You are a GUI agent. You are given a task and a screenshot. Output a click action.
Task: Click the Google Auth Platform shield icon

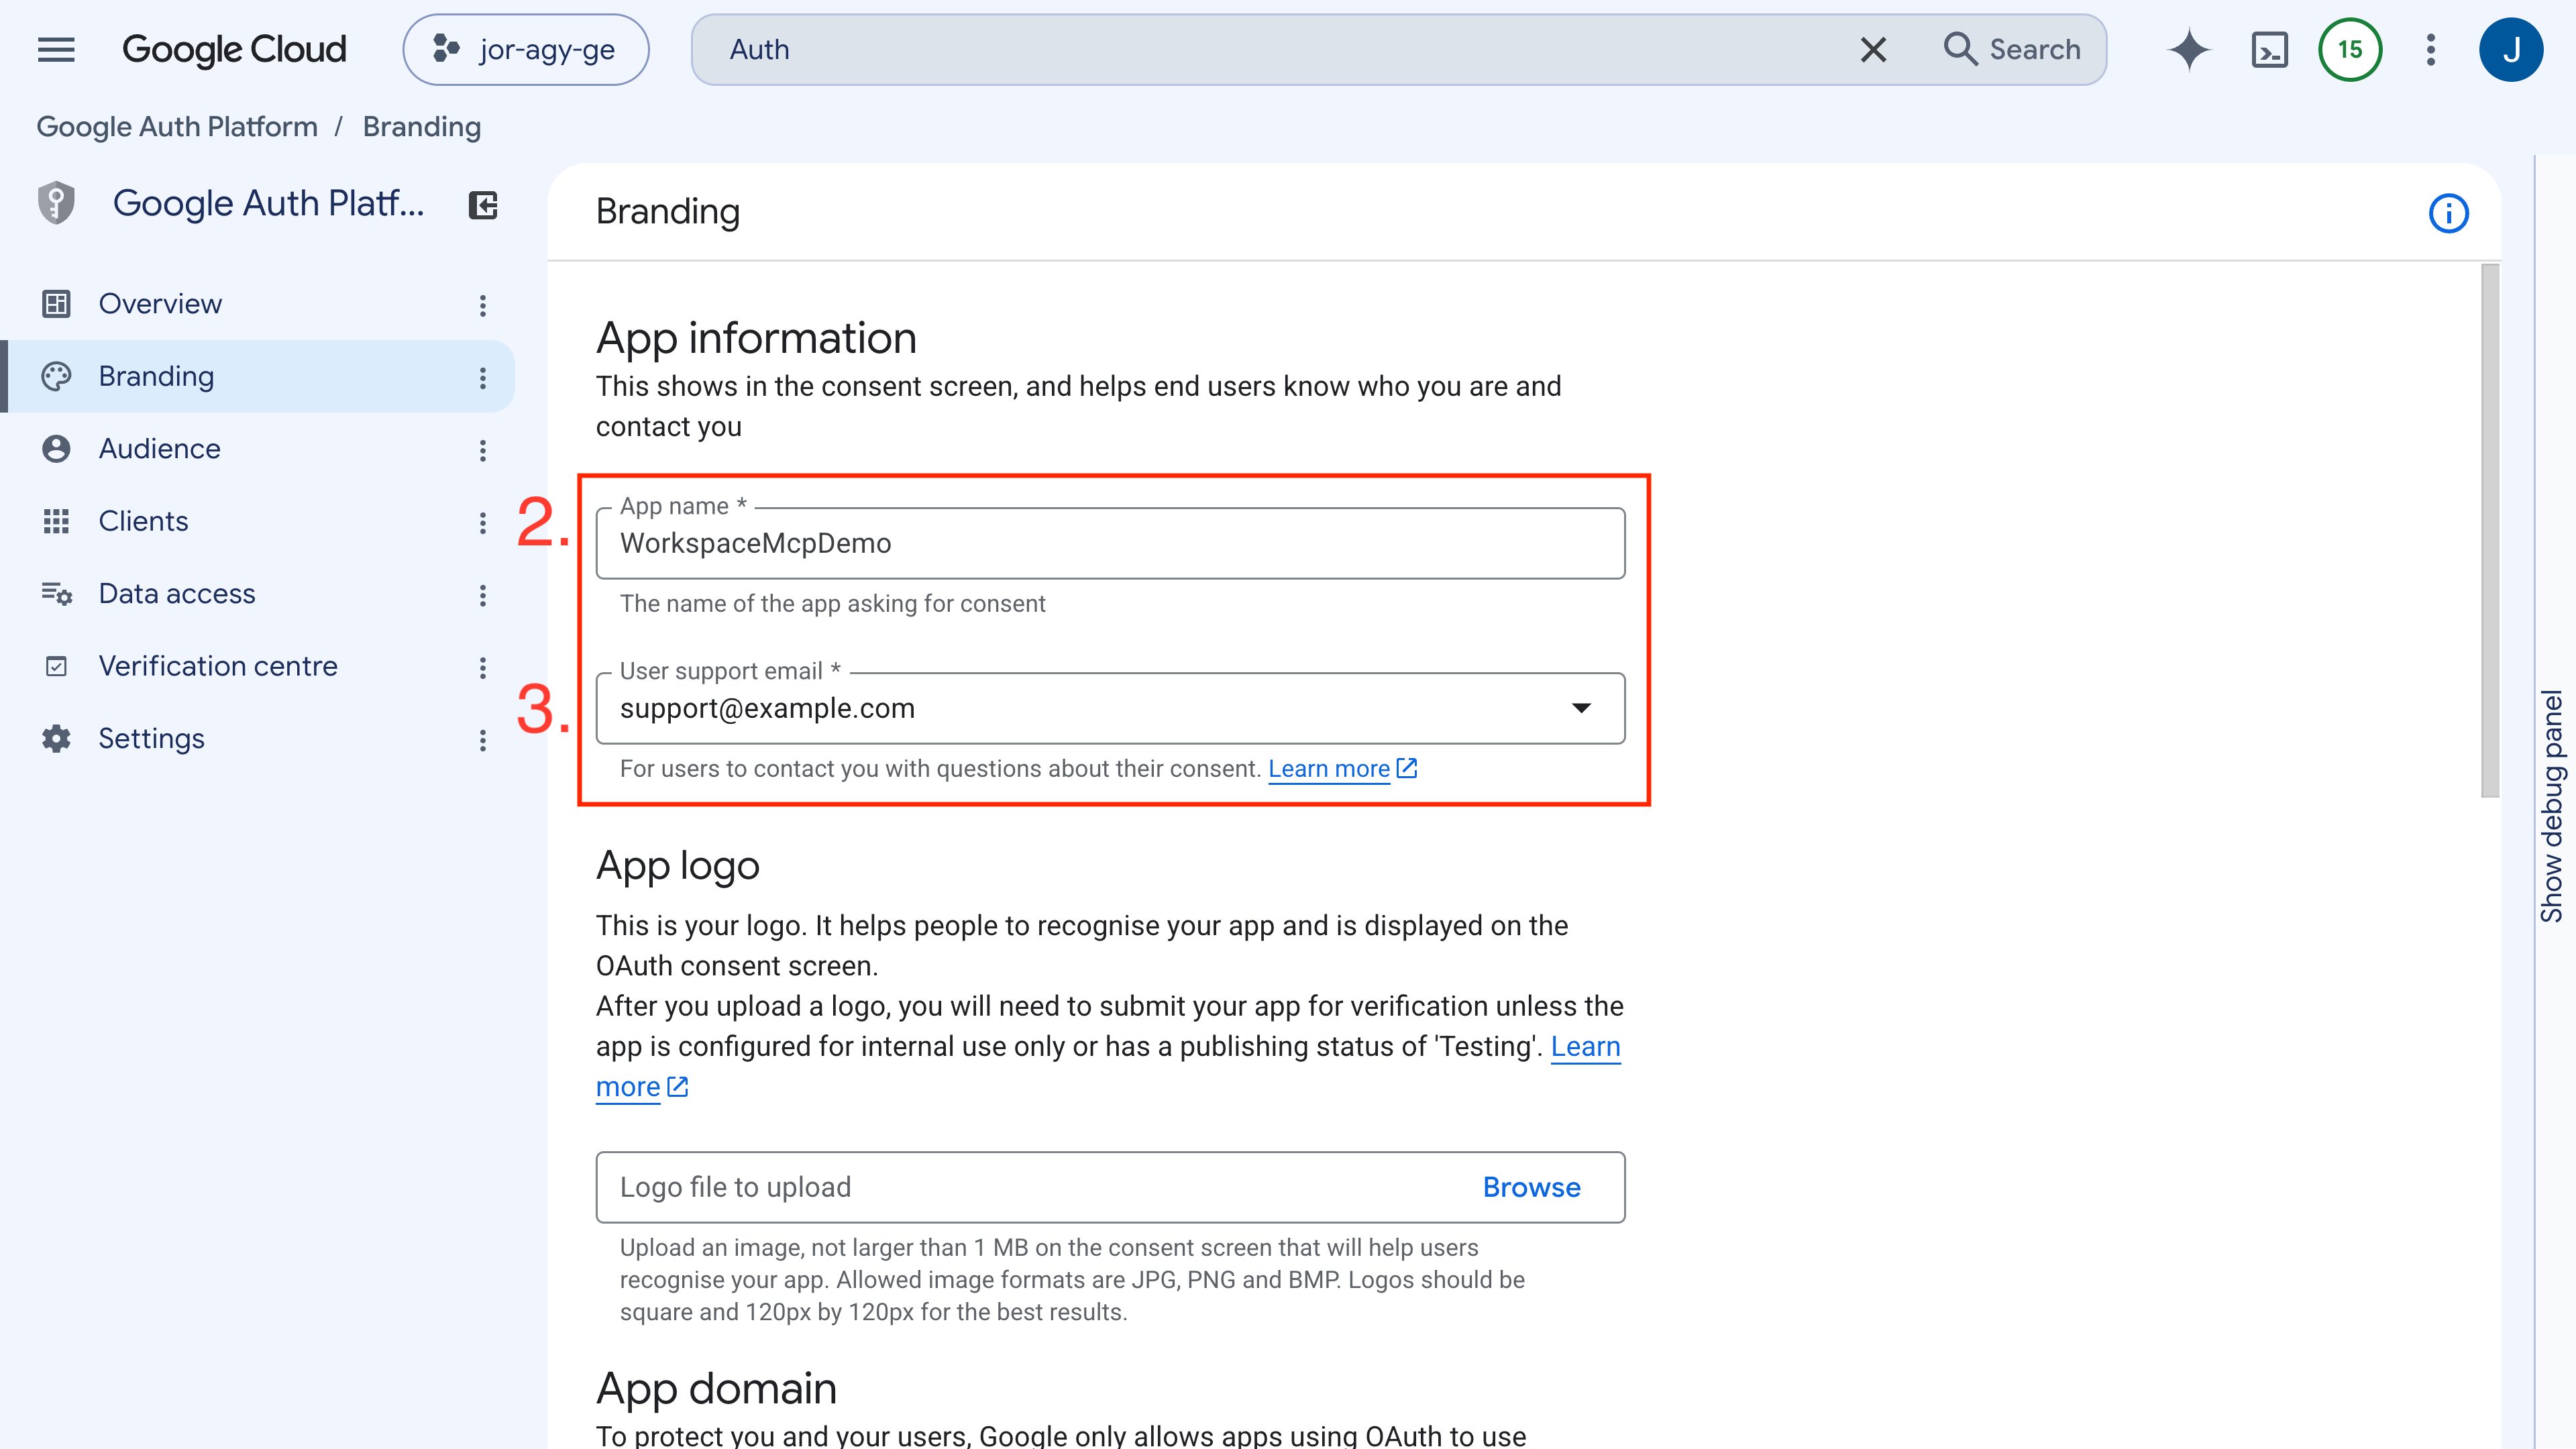point(56,203)
